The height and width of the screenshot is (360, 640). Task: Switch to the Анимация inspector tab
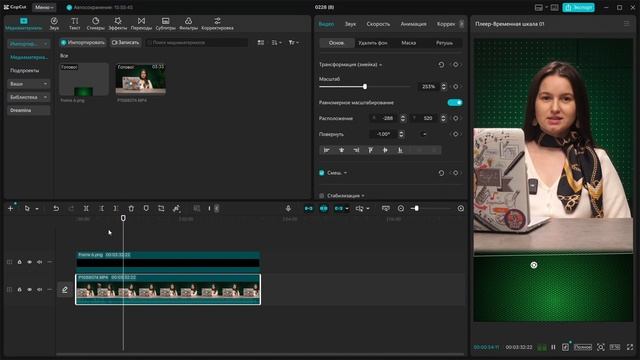pyautogui.click(x=413, y=24)
